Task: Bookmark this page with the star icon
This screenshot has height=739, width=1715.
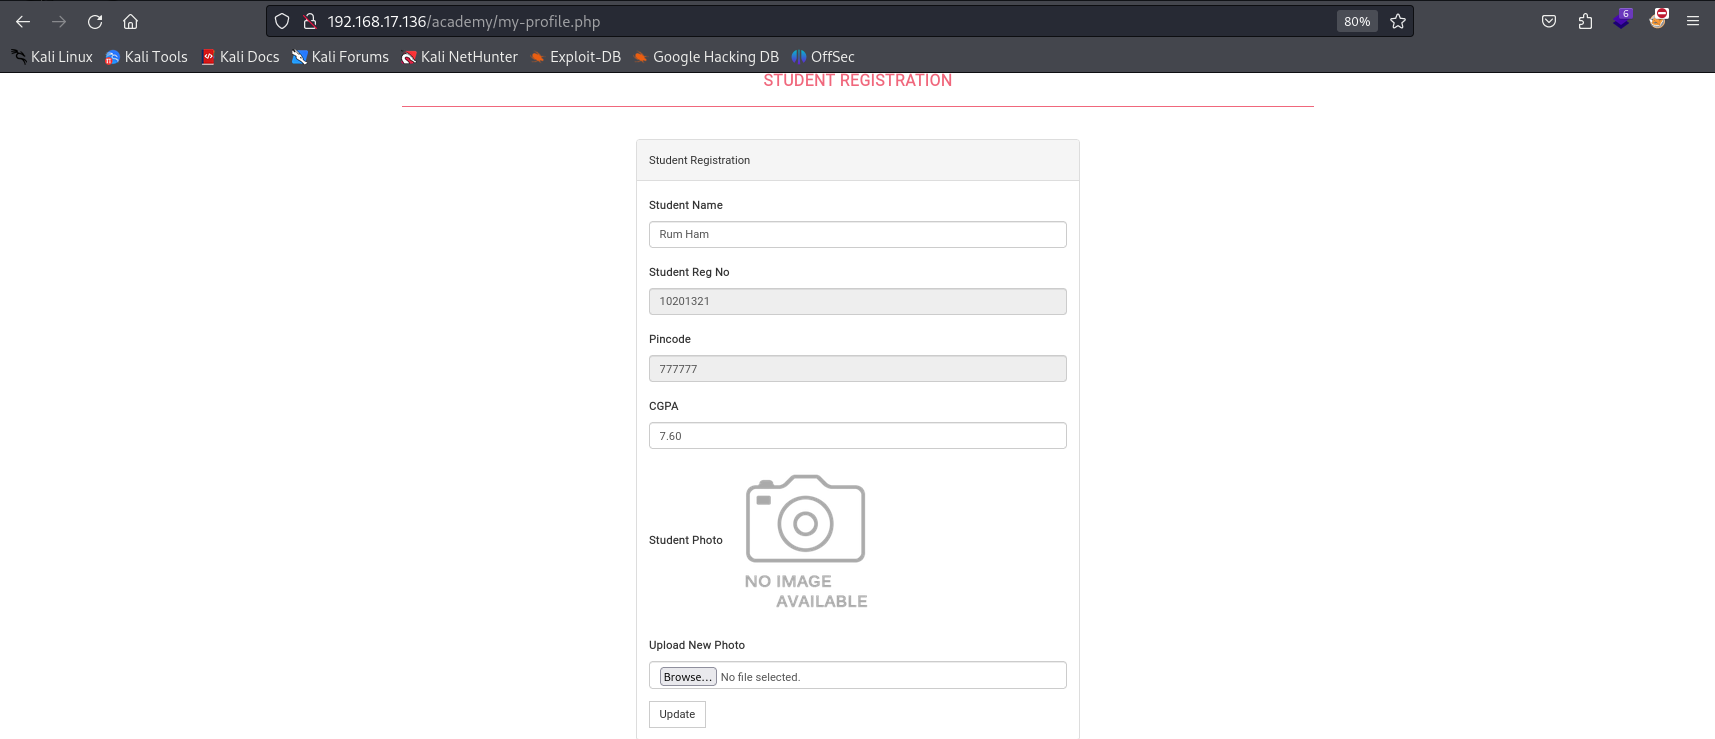Action: tap(1398, 21)
